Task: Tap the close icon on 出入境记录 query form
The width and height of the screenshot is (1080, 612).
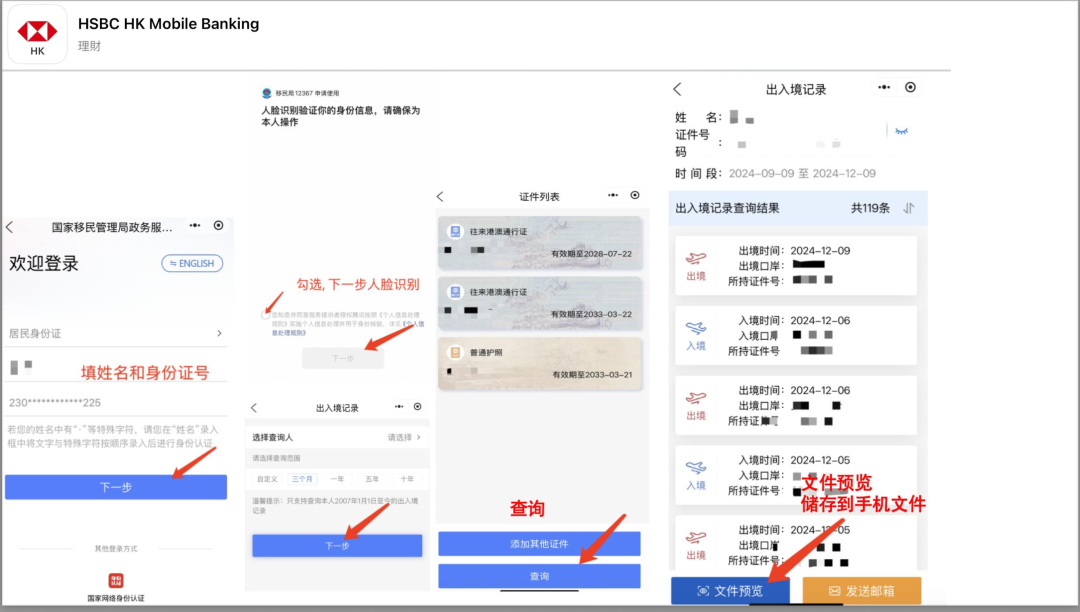Action: point(417,407)
